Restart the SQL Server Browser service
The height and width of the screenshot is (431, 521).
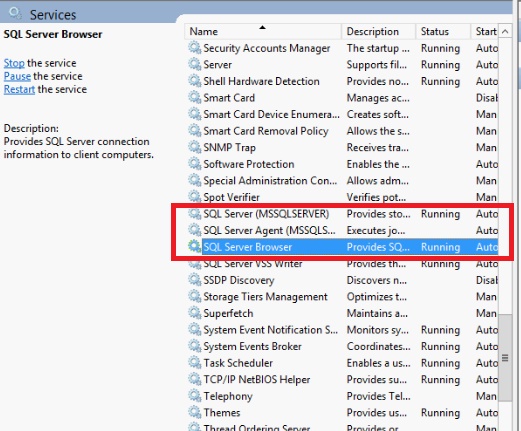click(19, 89)
